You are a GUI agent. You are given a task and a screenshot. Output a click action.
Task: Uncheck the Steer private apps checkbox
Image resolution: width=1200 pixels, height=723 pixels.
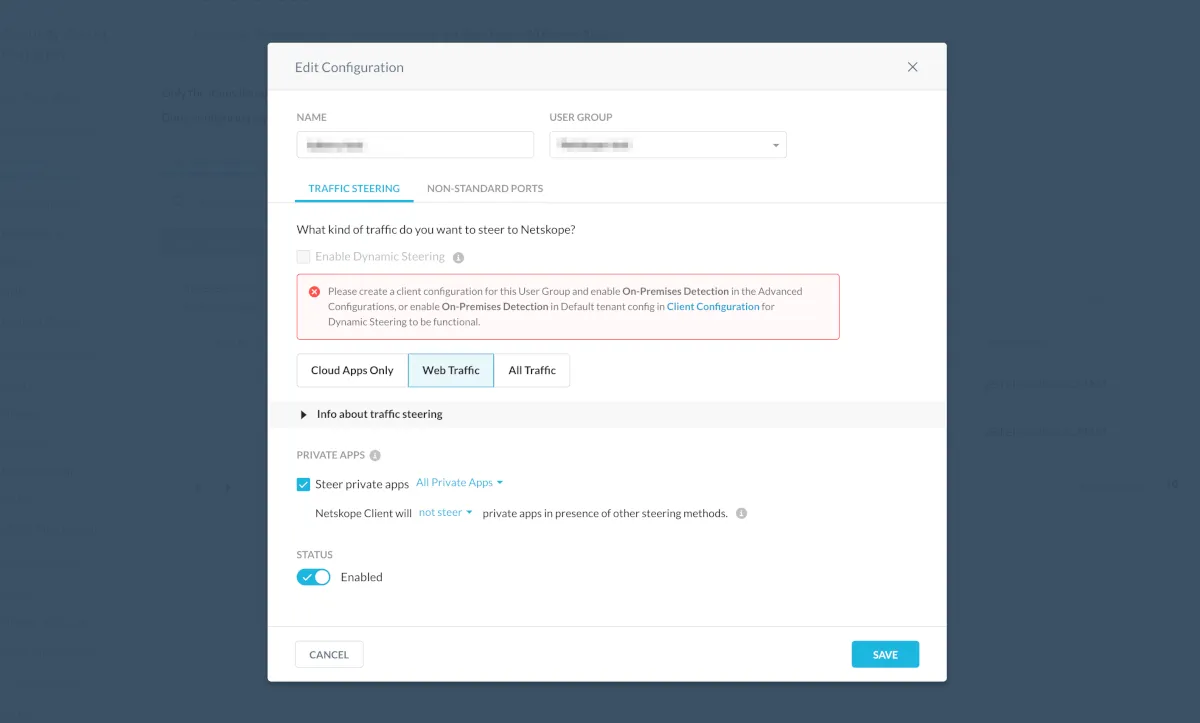(304, 484)
